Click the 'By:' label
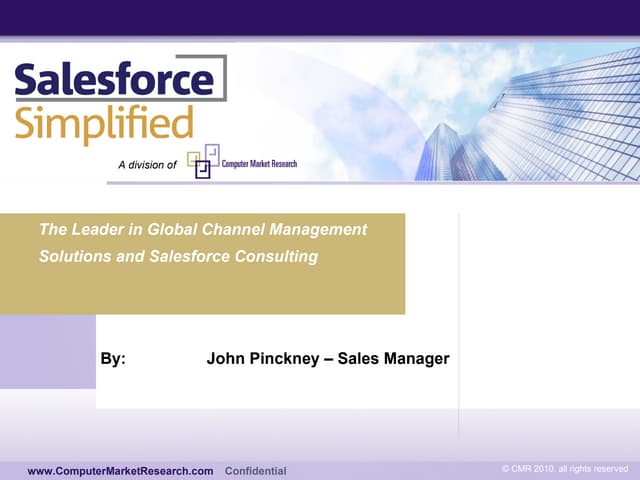This screenshot has width=640, height=480. point(113,358)
